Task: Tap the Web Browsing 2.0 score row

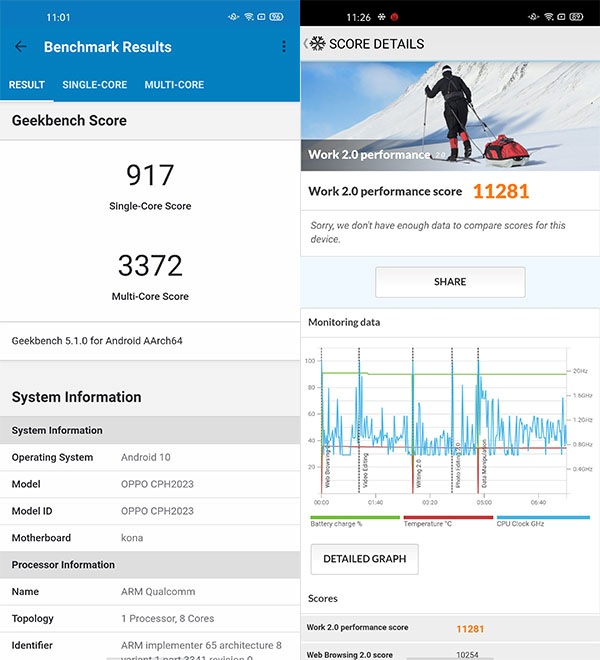Action: 450,654
